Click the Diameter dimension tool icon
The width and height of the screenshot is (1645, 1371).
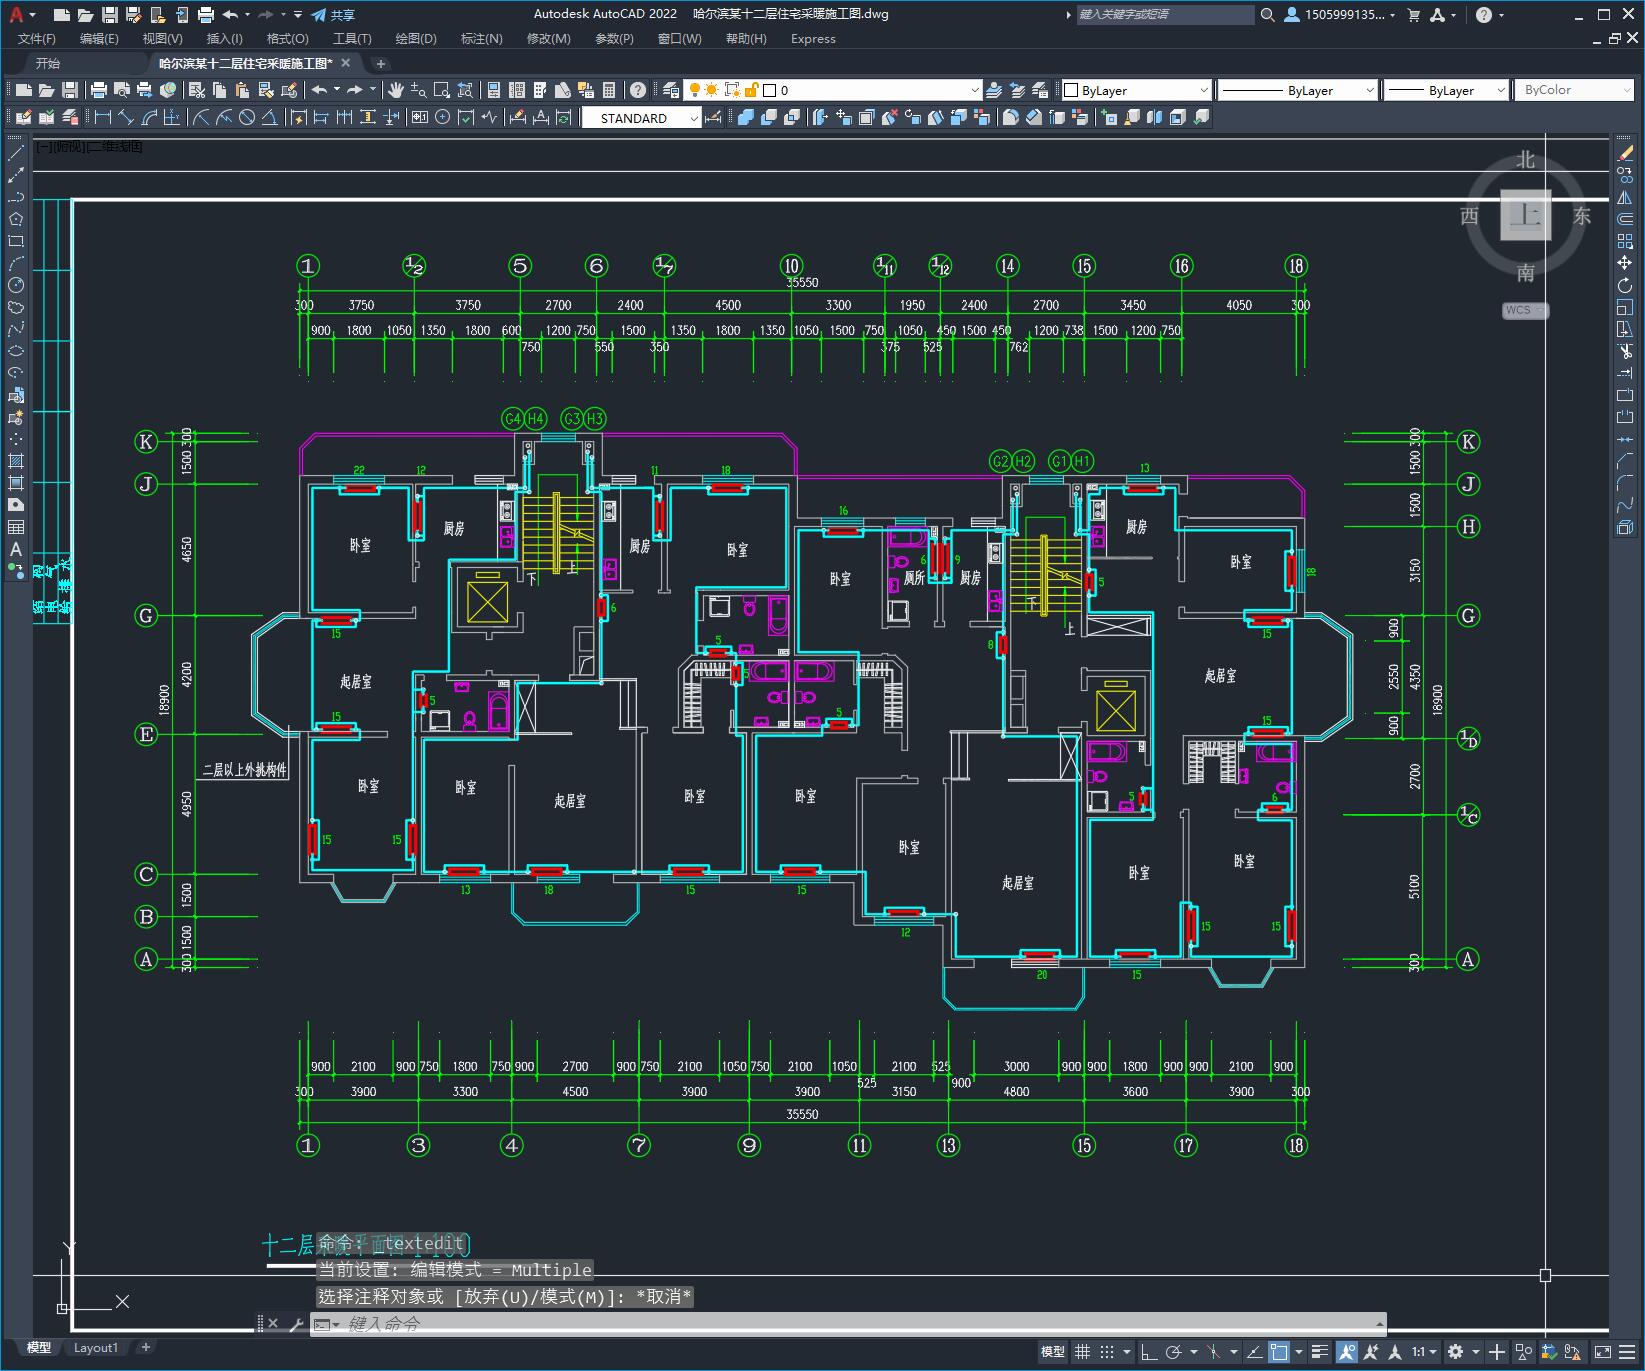tap(247, 117)
